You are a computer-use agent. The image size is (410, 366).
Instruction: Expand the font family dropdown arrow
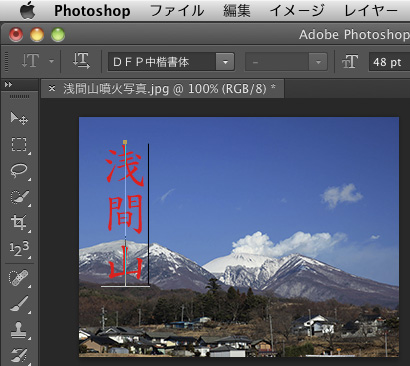coord(225,62)
